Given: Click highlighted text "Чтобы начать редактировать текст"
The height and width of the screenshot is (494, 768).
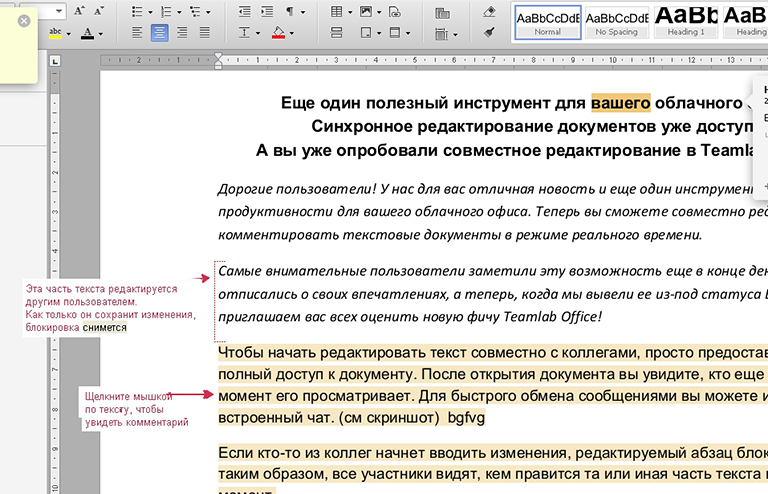Looking at the screenshot, I should [x=341, y=353].
